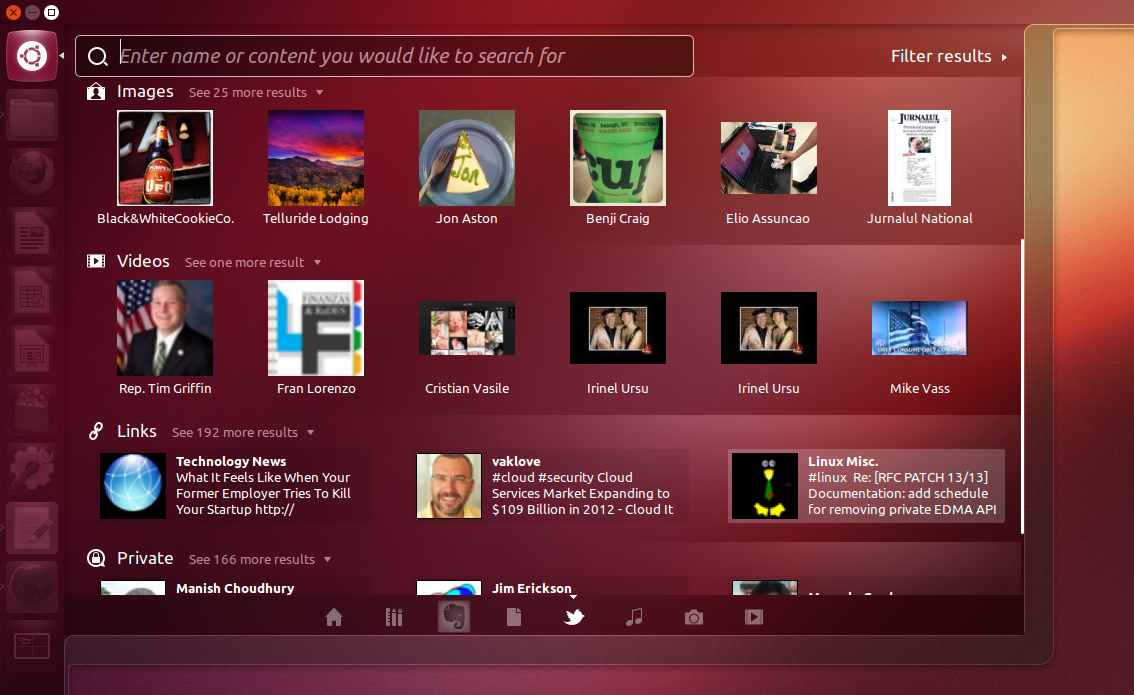
Task: Launch LibreOffice Calc from the launcher
Action: [32, 292]
